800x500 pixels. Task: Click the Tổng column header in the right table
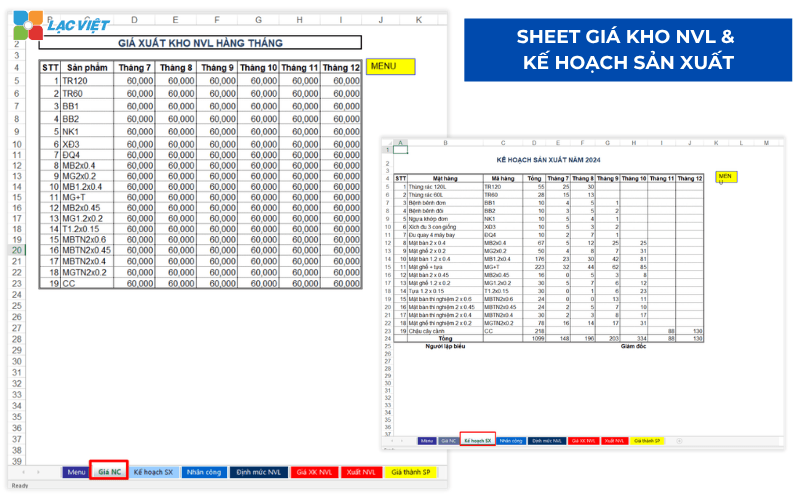[534, 179]
